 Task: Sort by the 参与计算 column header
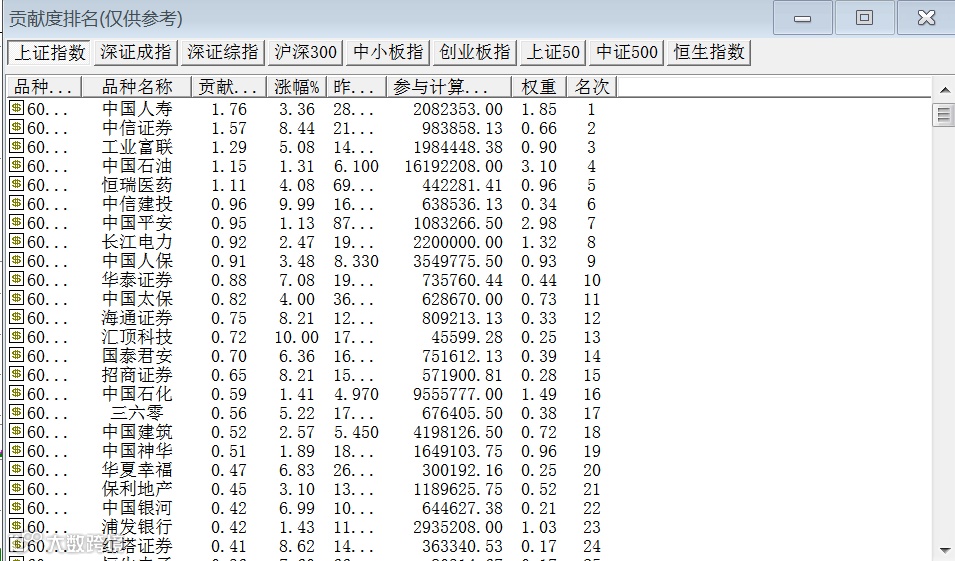(448, 86)
